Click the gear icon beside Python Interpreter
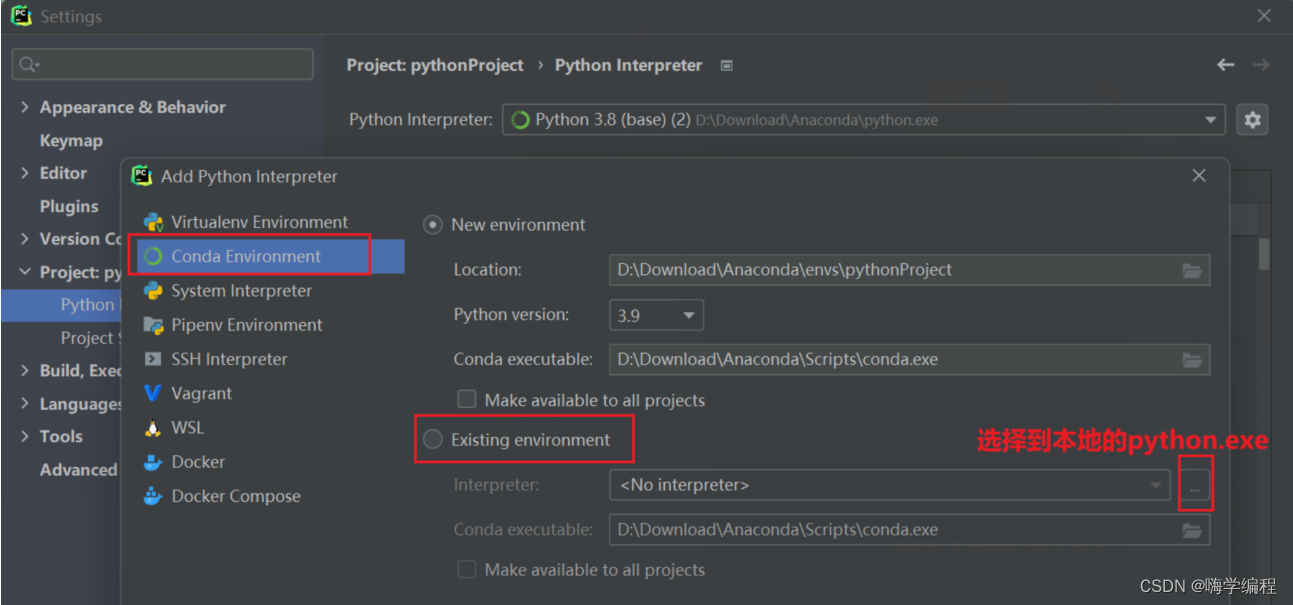 click(1252, 120)
